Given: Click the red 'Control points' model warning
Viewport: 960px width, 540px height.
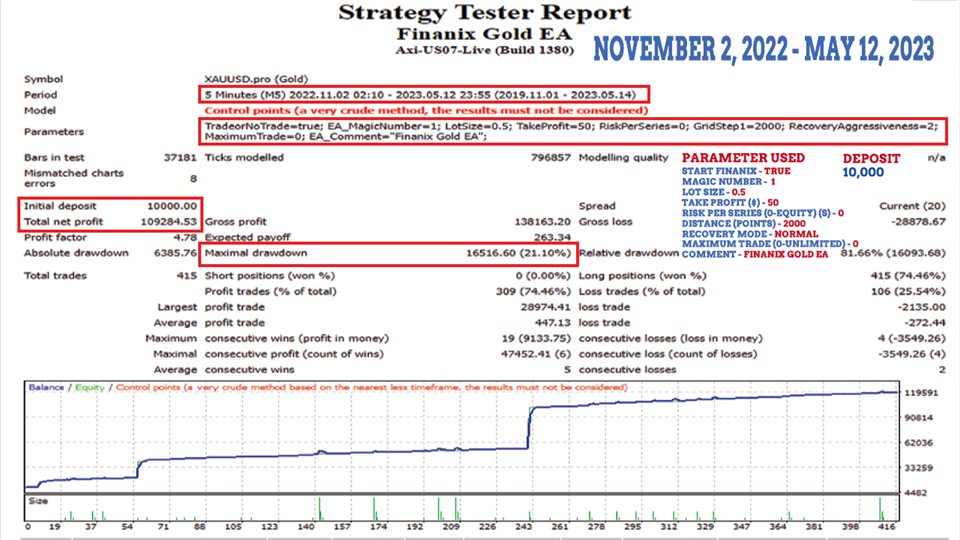Looking at the screenshot, I should click(x=426, y=111).
